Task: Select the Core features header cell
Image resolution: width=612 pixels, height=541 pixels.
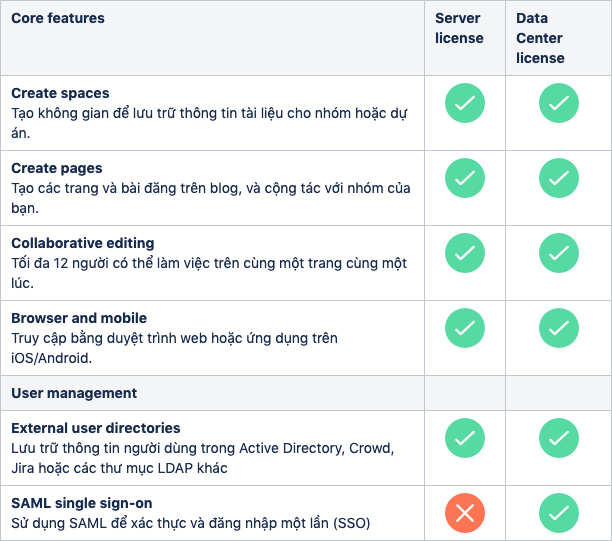Action: click(x=212, y=38)
